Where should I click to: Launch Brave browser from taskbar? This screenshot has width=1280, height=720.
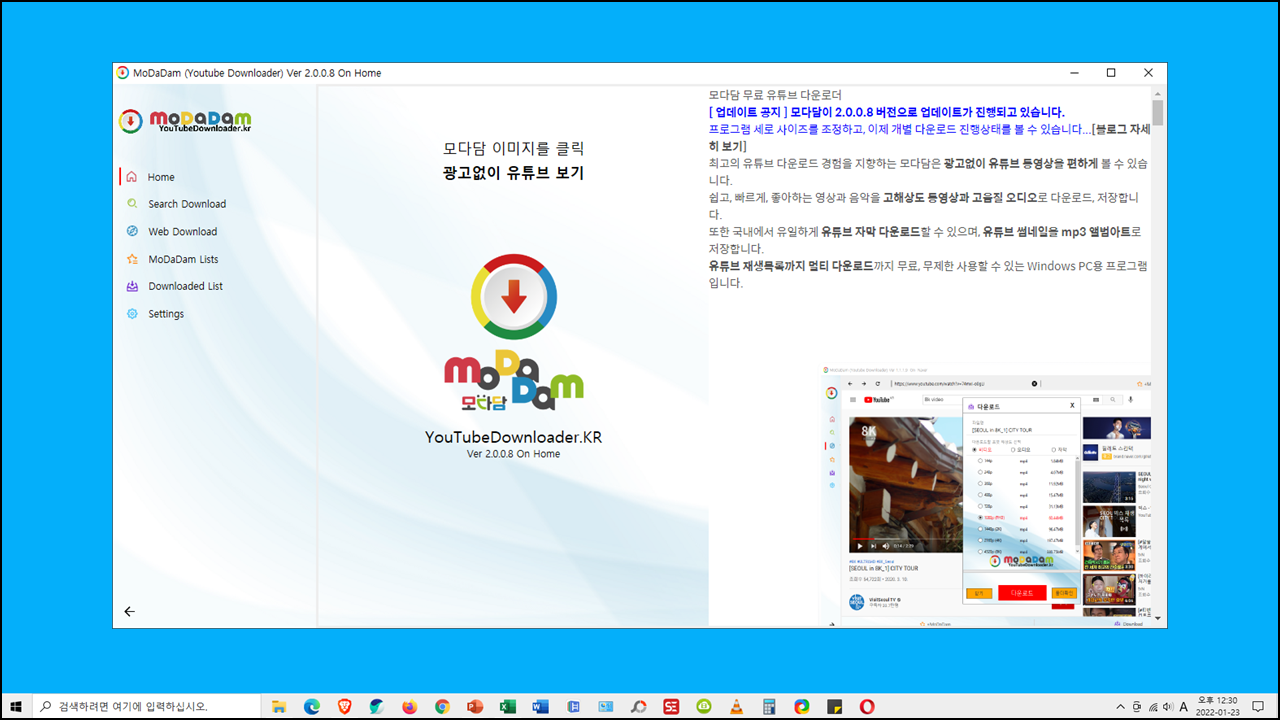344,706
